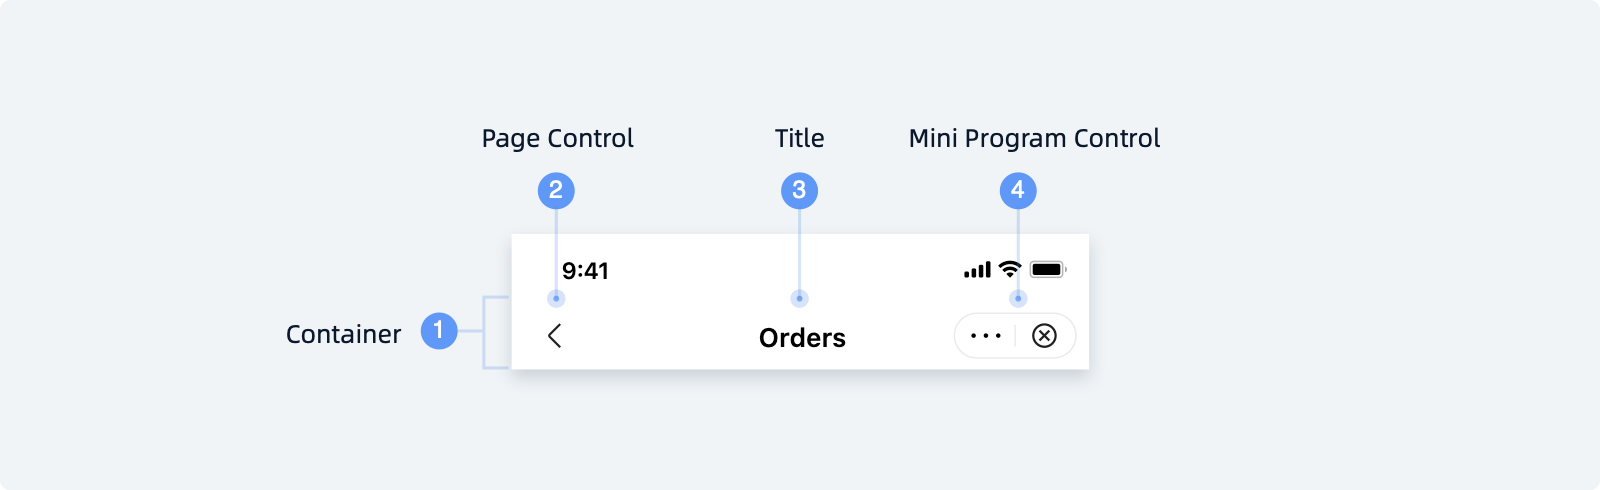Click the anchor dot above the capsule control
The height and width of the screenshot is (490, 1600).
[1018, 298]
